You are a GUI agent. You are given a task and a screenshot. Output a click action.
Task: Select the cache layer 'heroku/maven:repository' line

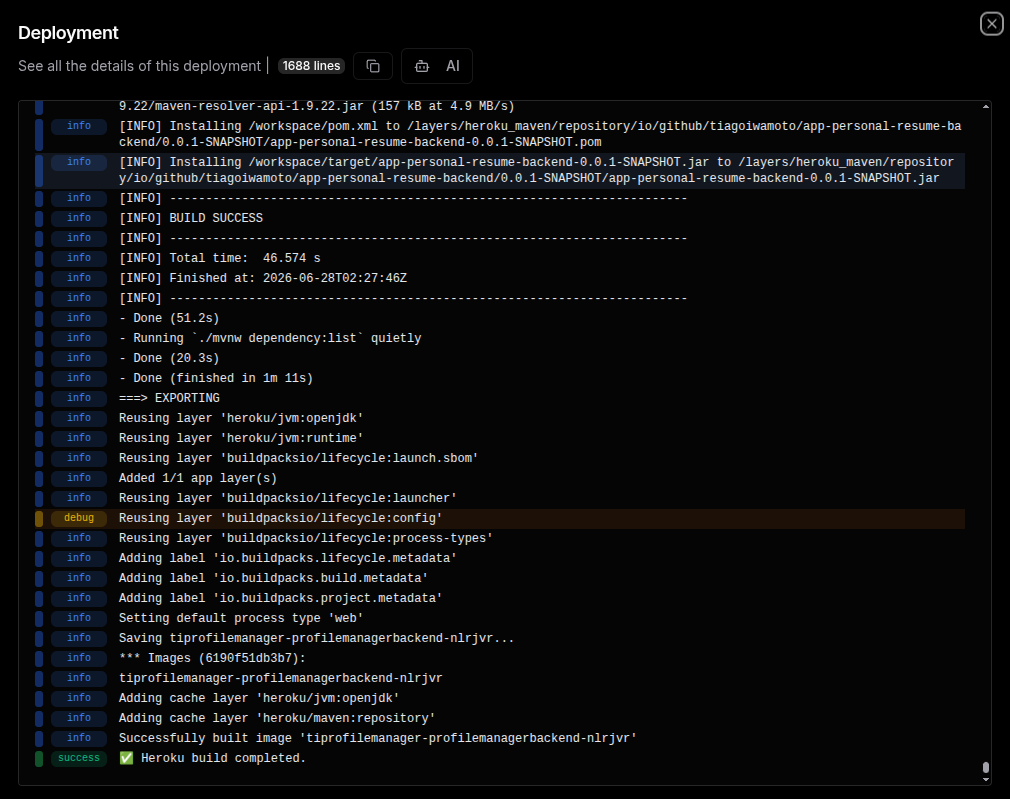tap(499, 718)
